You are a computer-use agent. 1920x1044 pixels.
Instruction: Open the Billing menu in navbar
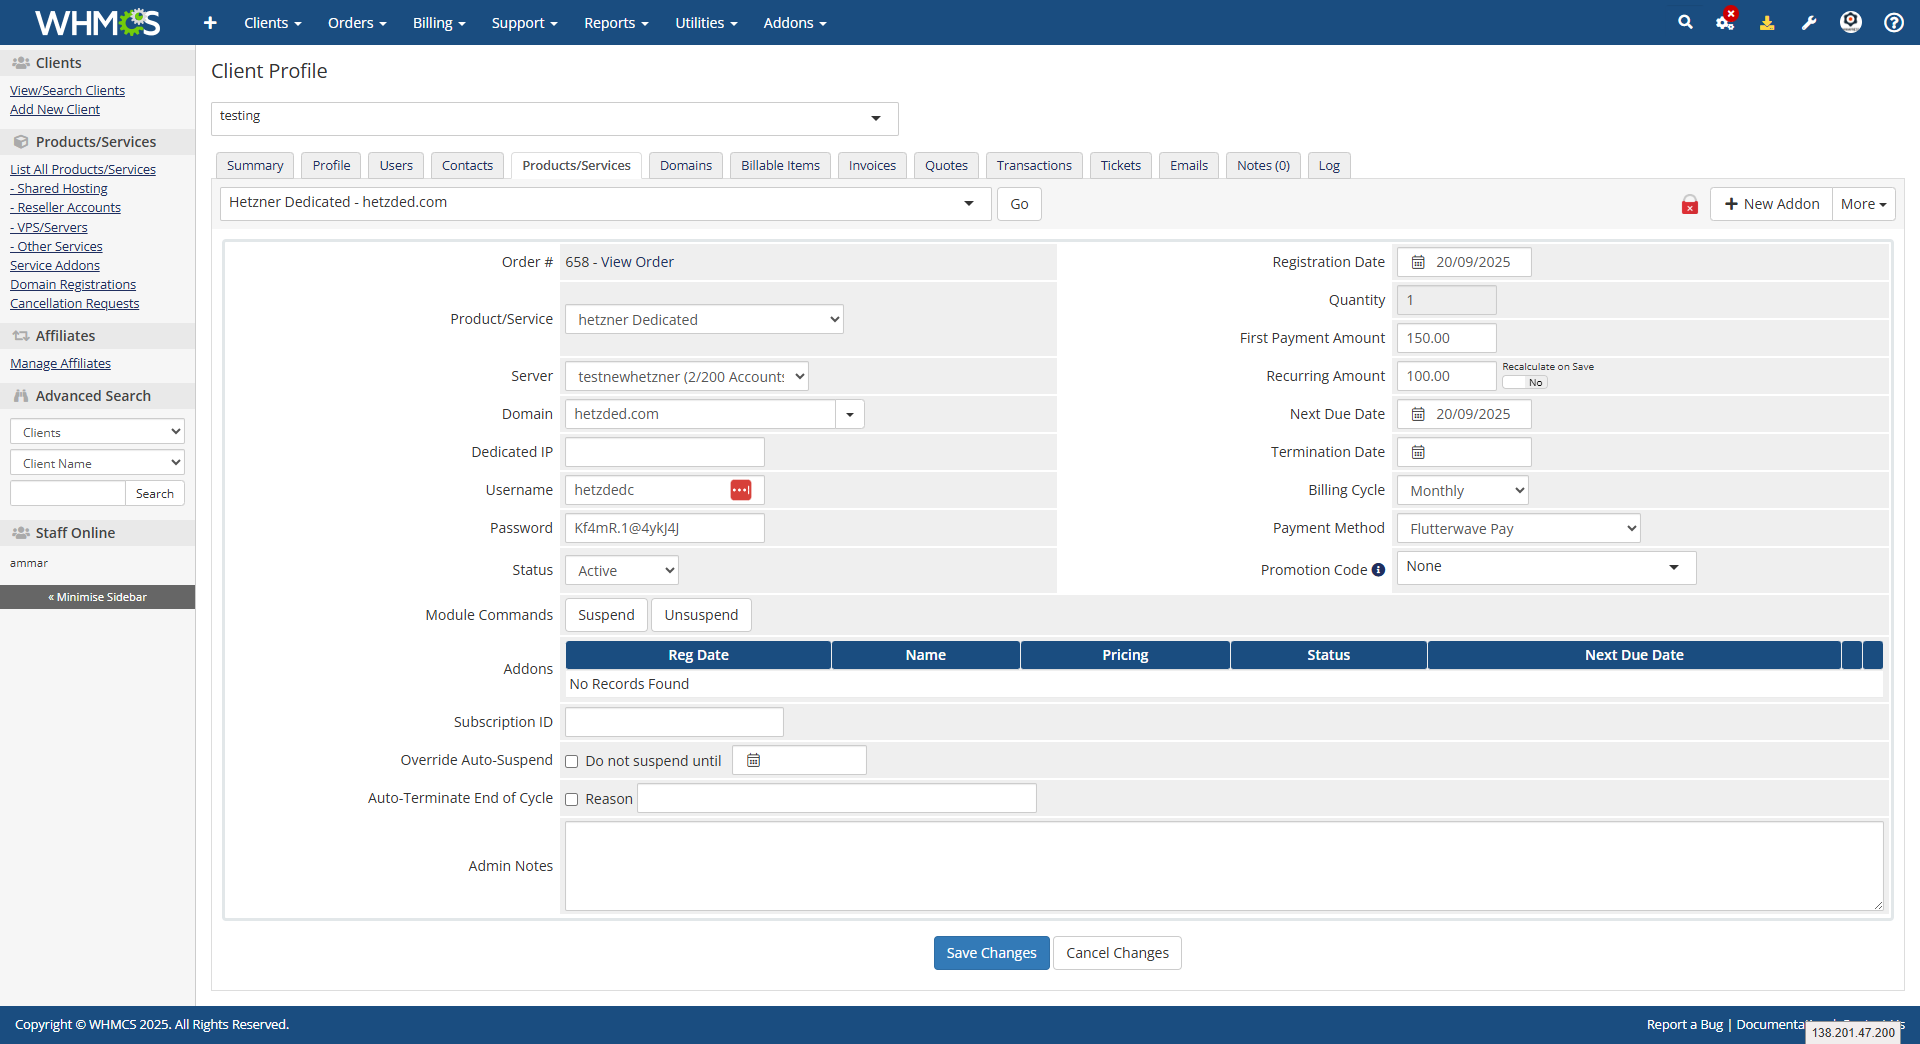tap(439, 22)
